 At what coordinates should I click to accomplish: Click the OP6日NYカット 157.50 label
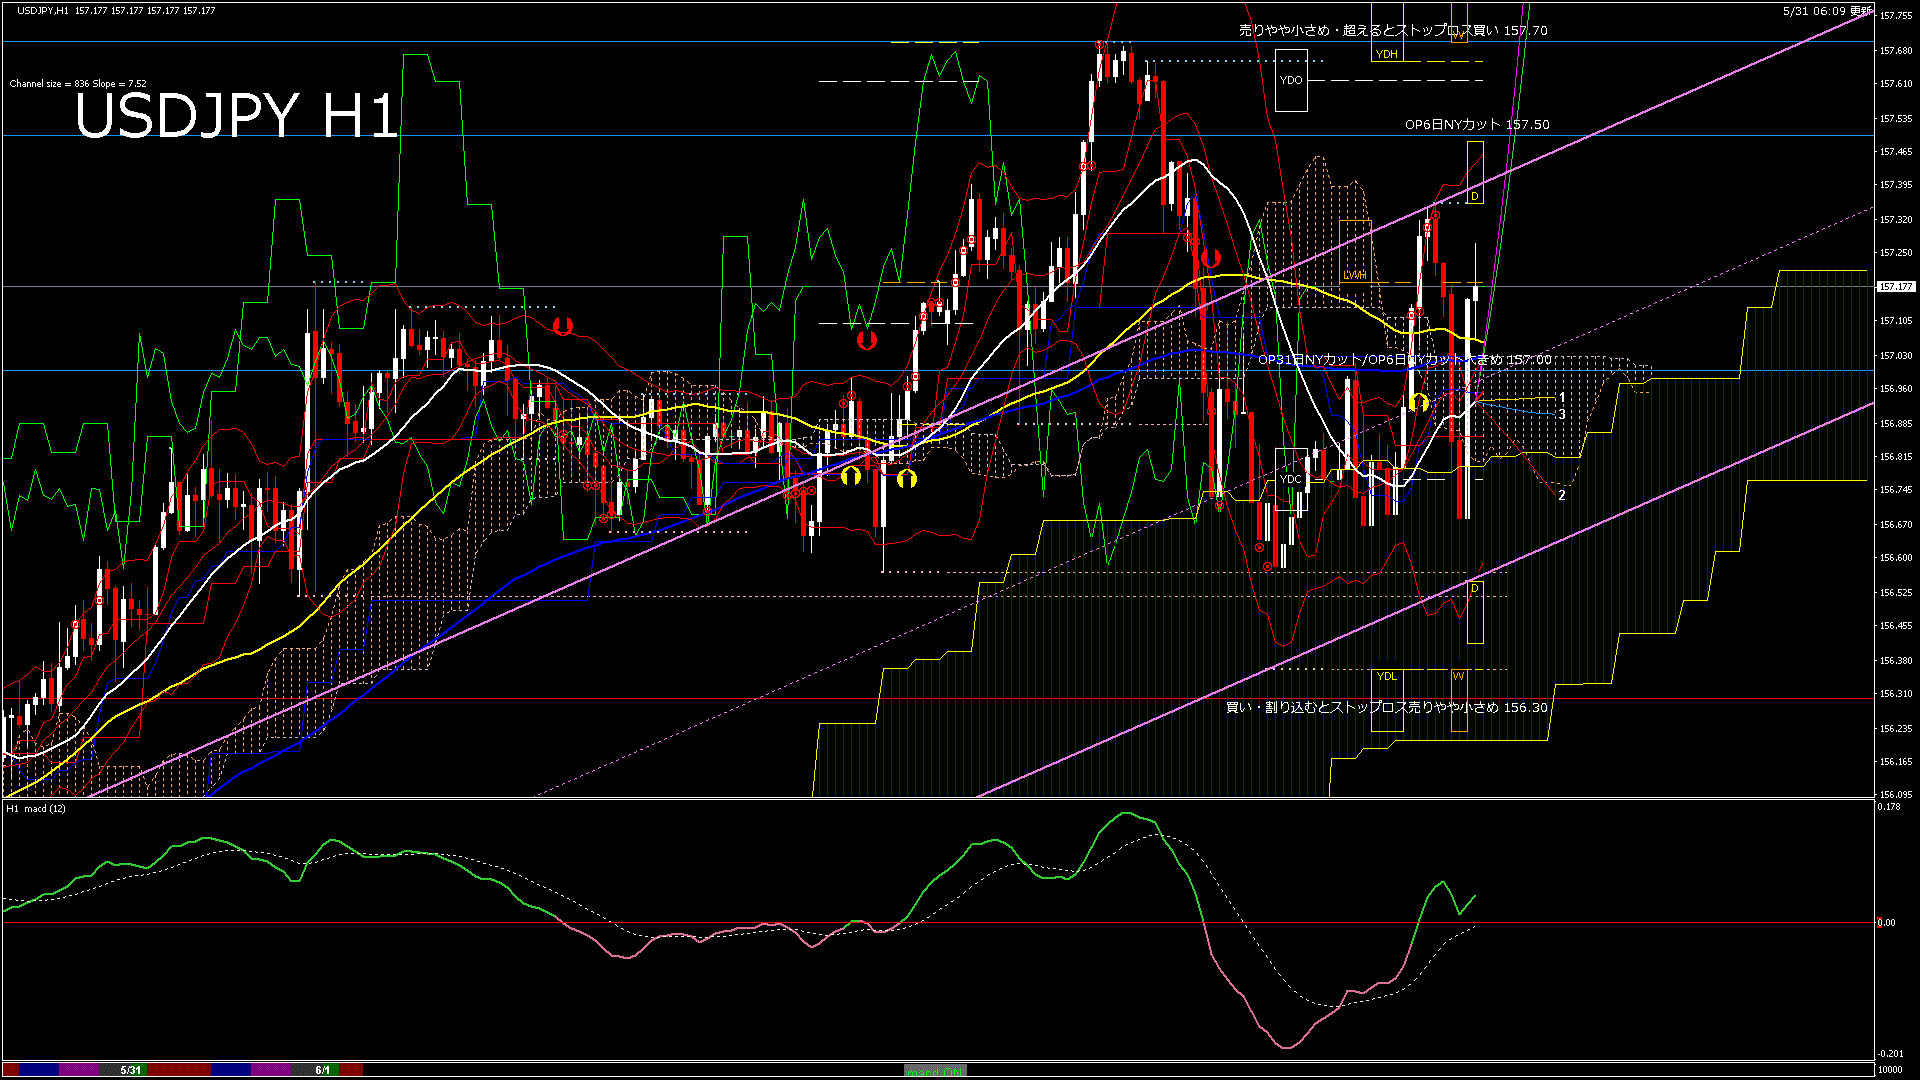(1476, 125)
